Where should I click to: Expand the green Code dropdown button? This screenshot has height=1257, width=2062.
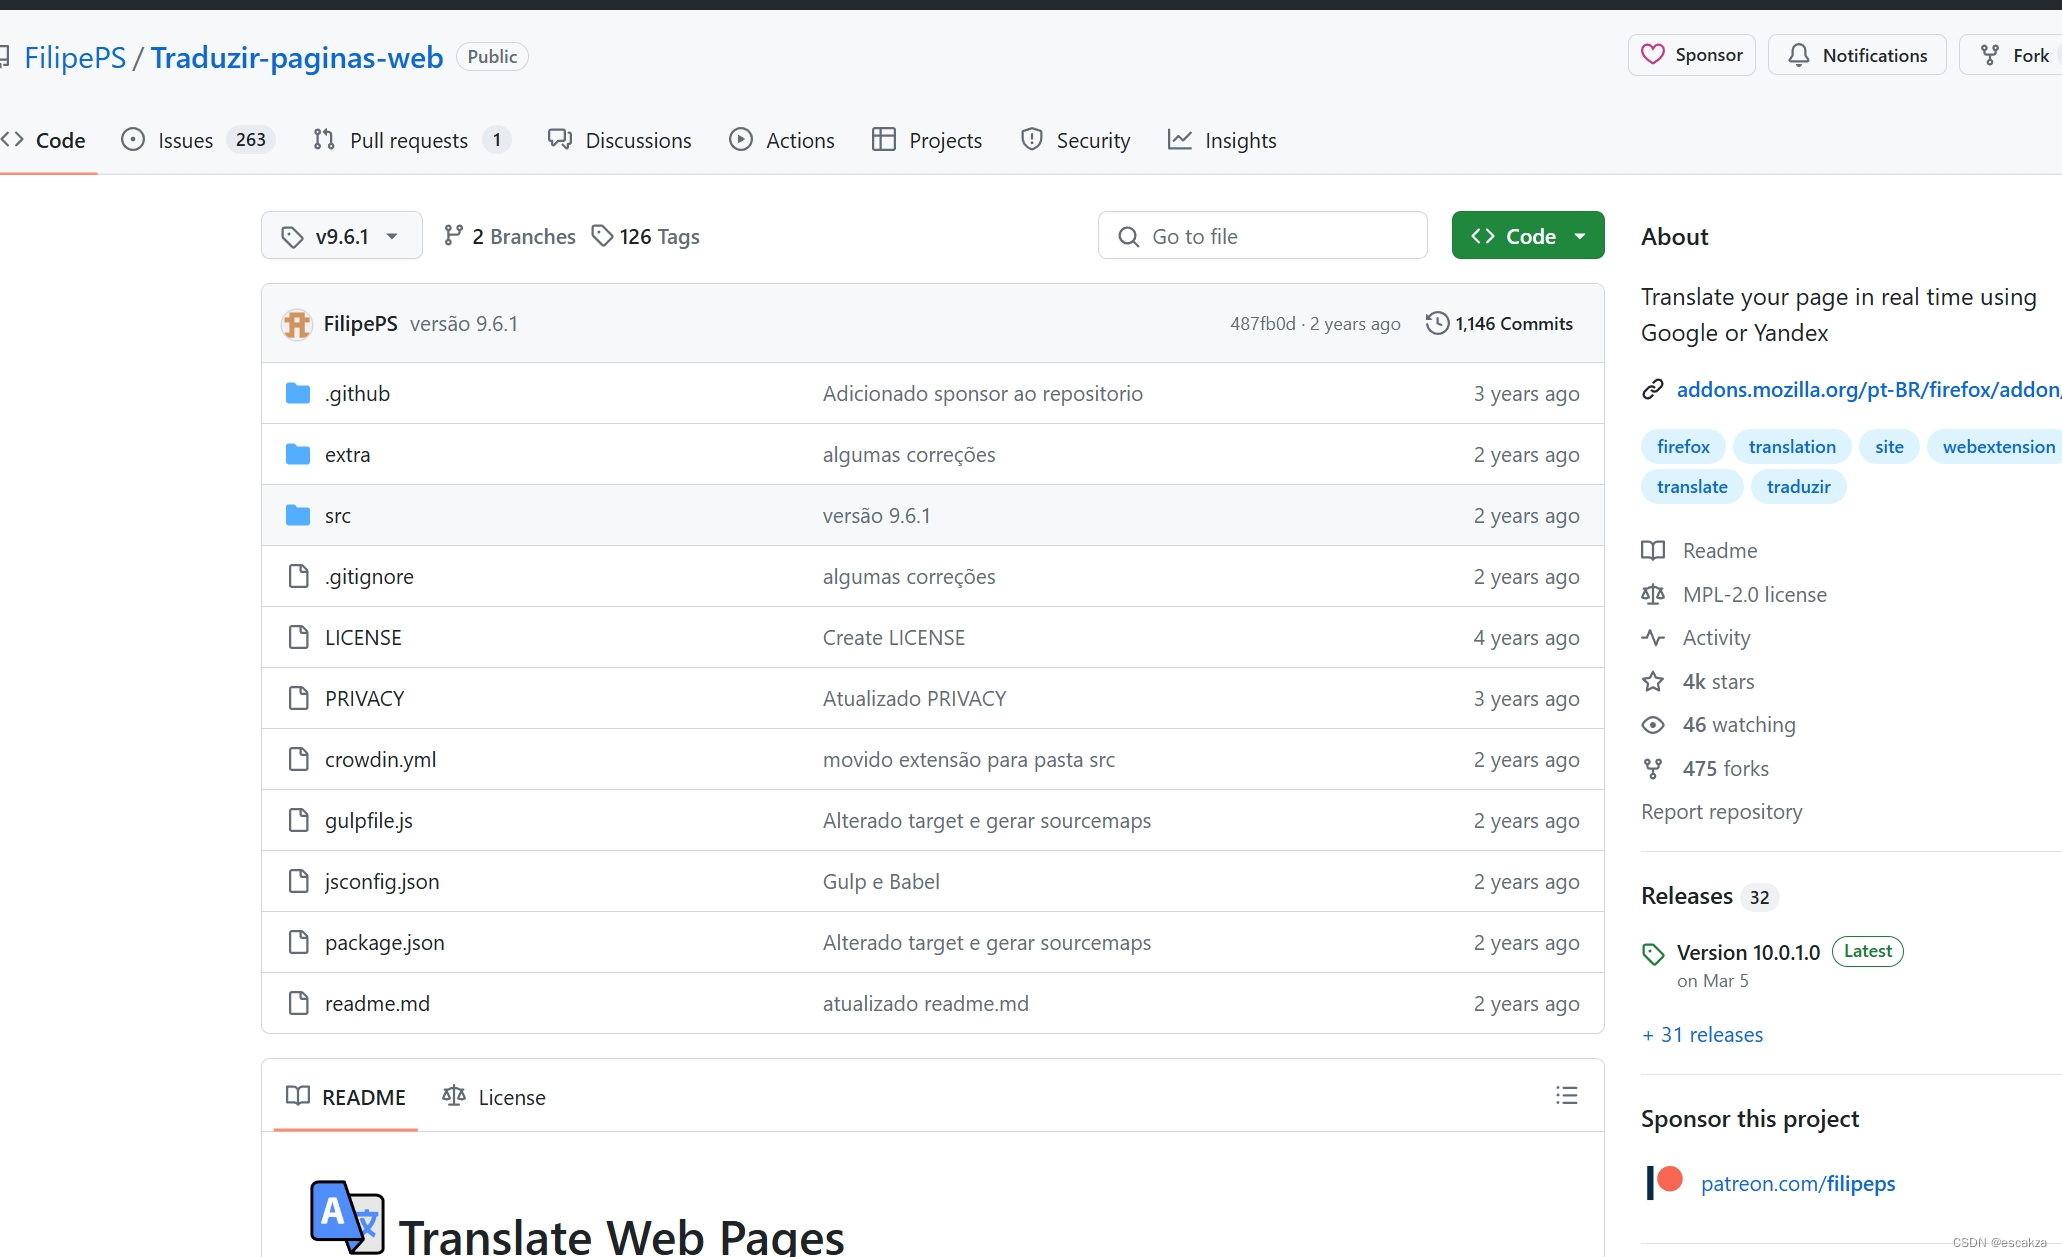pos(1527,236)
